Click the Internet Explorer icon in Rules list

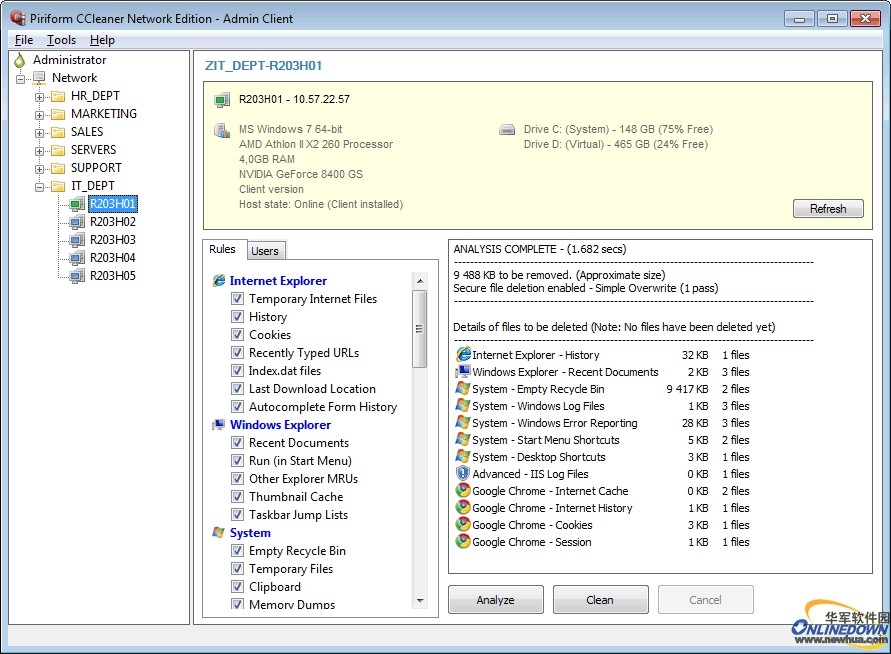[x=219, y=281]
